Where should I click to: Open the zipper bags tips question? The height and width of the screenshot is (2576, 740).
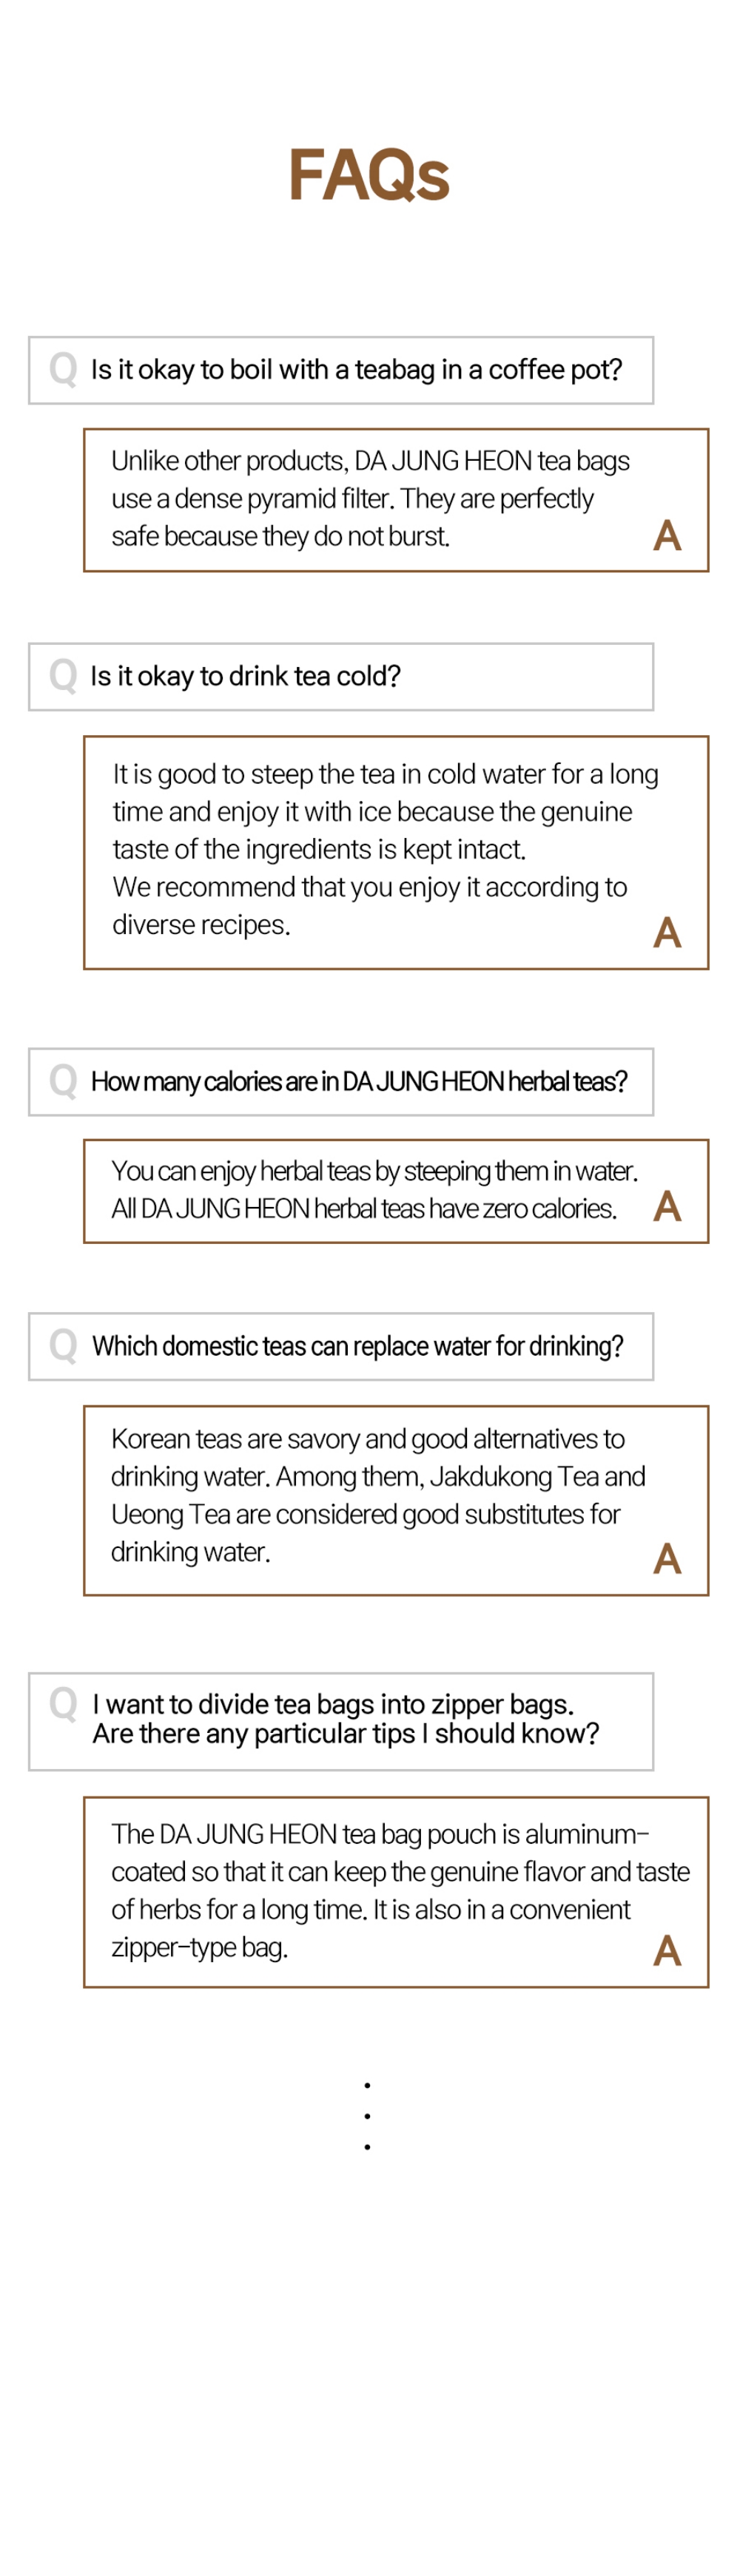click(x=341, y=1721)
